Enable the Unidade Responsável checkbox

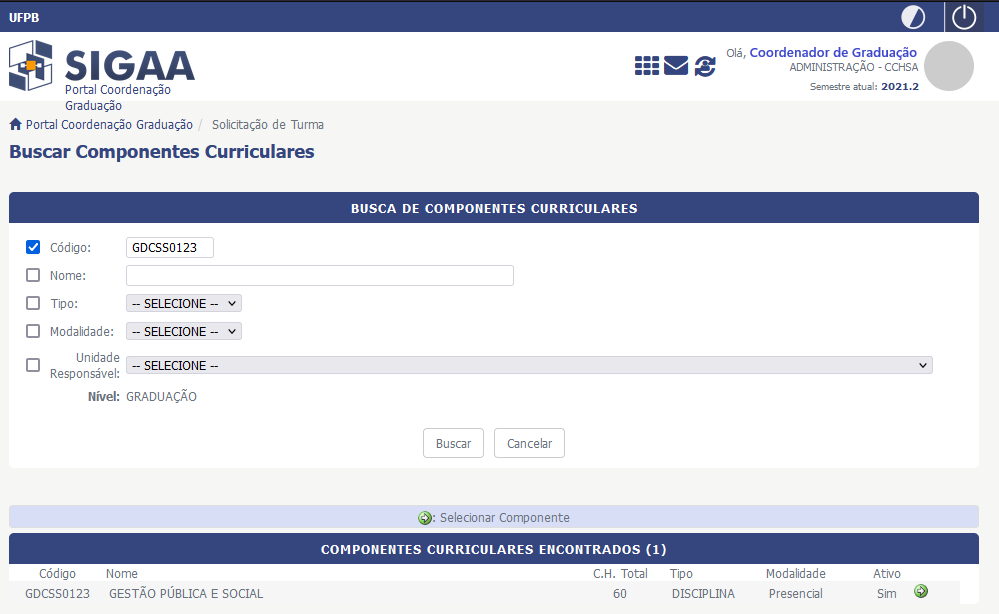click(x=33, y=365)
